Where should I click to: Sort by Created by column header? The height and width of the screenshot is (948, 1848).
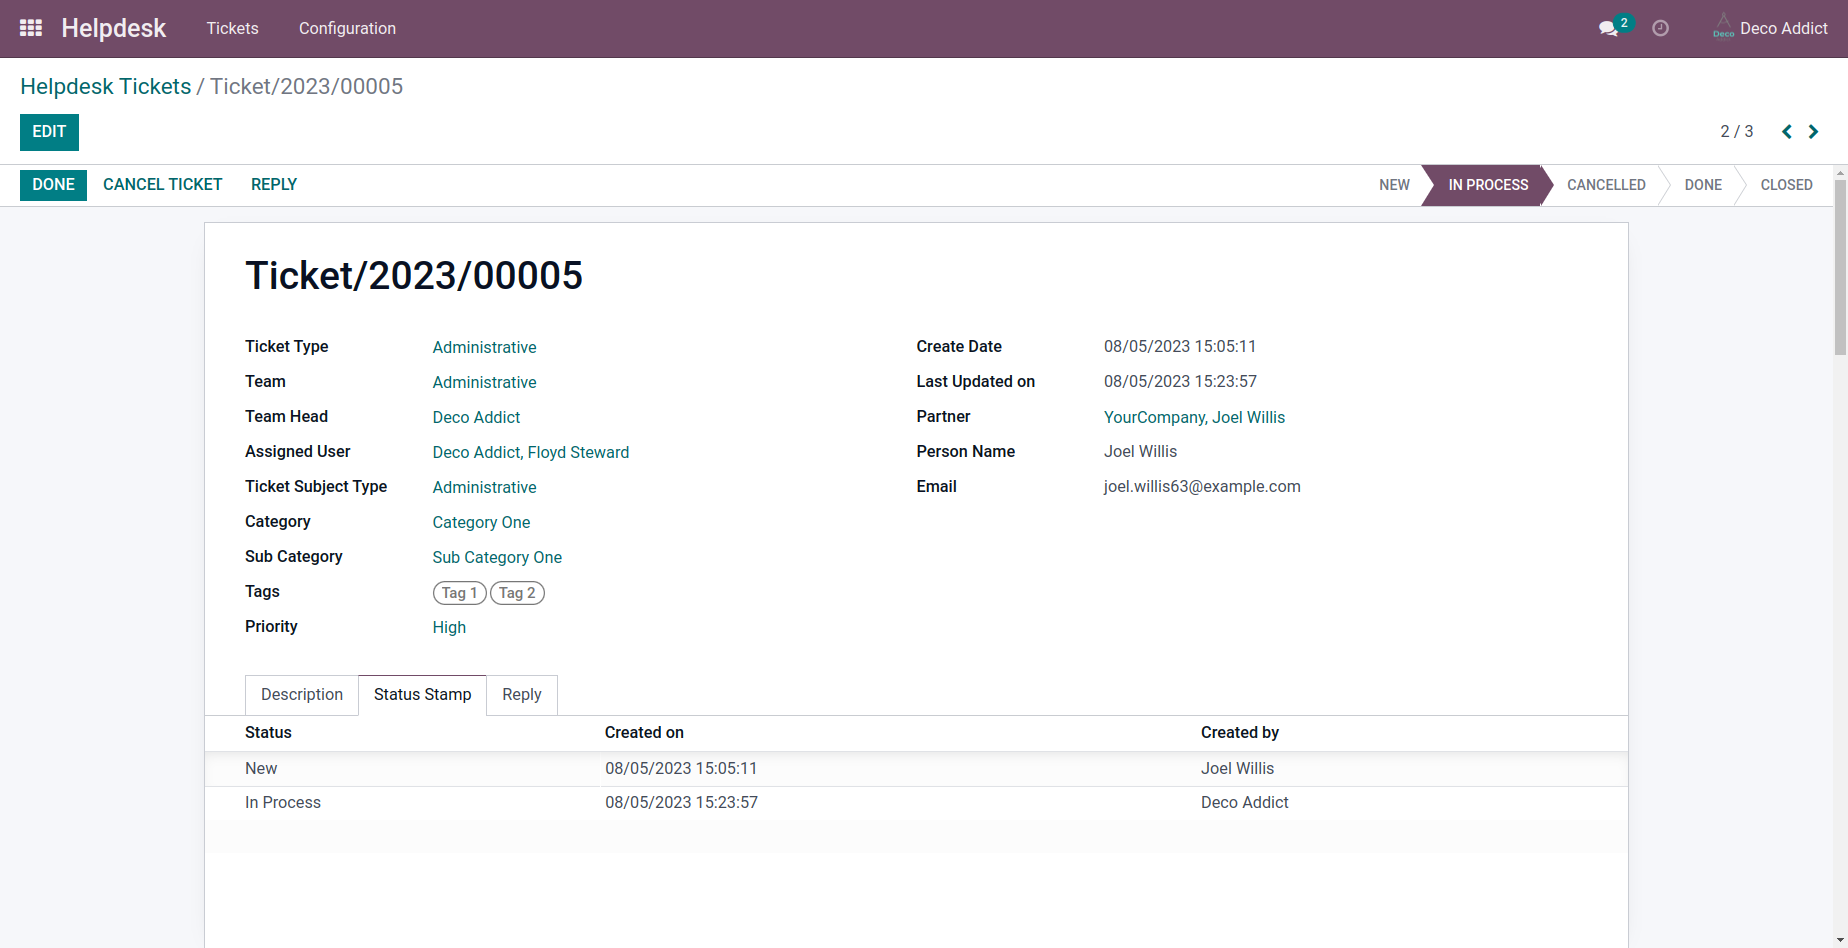[x=1240, y=733]
